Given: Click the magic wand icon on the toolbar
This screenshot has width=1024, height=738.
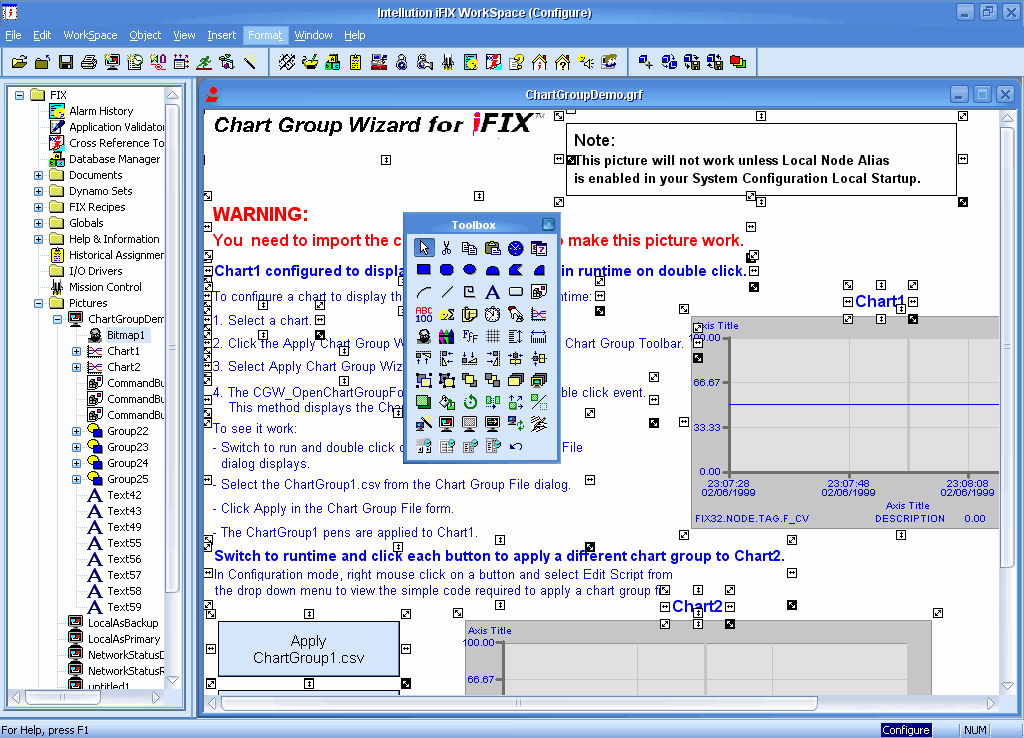Looking at the screenshot, I should (250, 62).
